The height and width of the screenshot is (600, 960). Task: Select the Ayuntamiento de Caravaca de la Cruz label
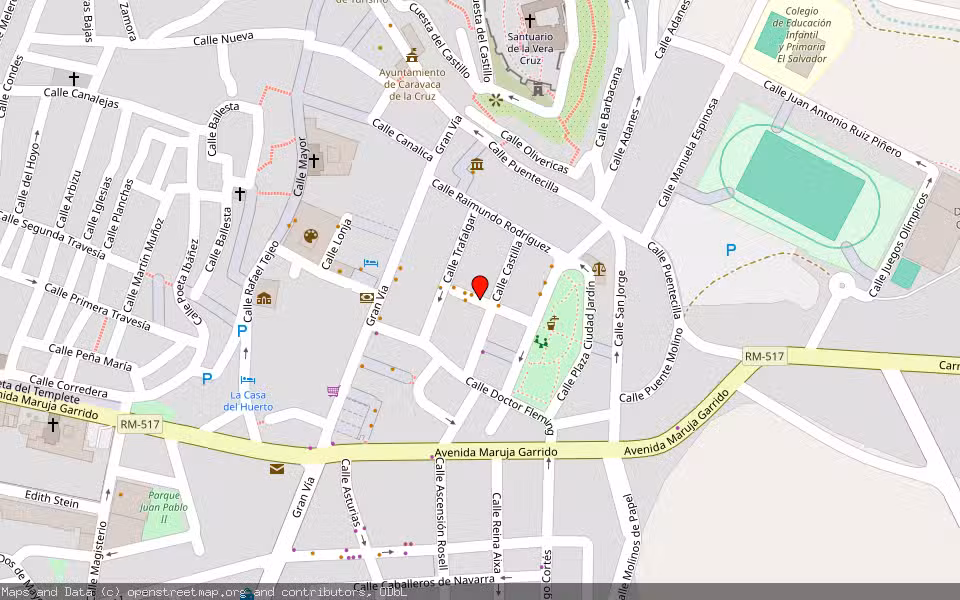click(412, 84)
